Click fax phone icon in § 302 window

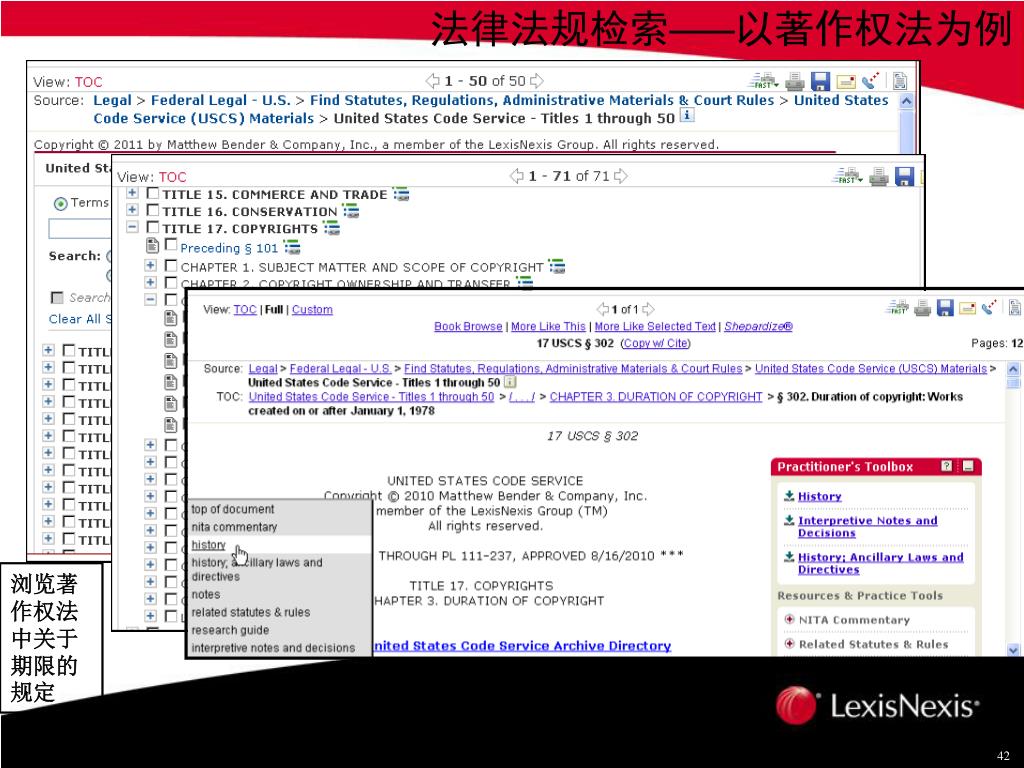[x=989, y=307]
